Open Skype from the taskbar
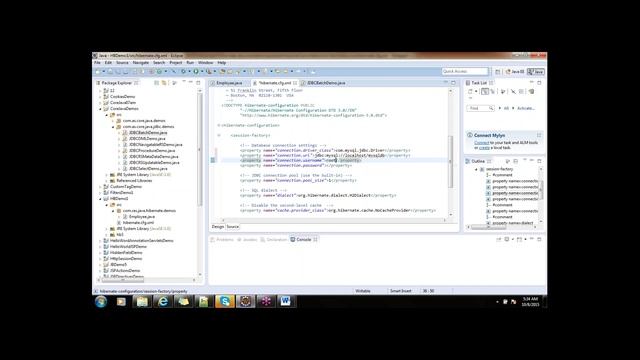This screenshot has height=360, width=640. (x=224, y=302)
